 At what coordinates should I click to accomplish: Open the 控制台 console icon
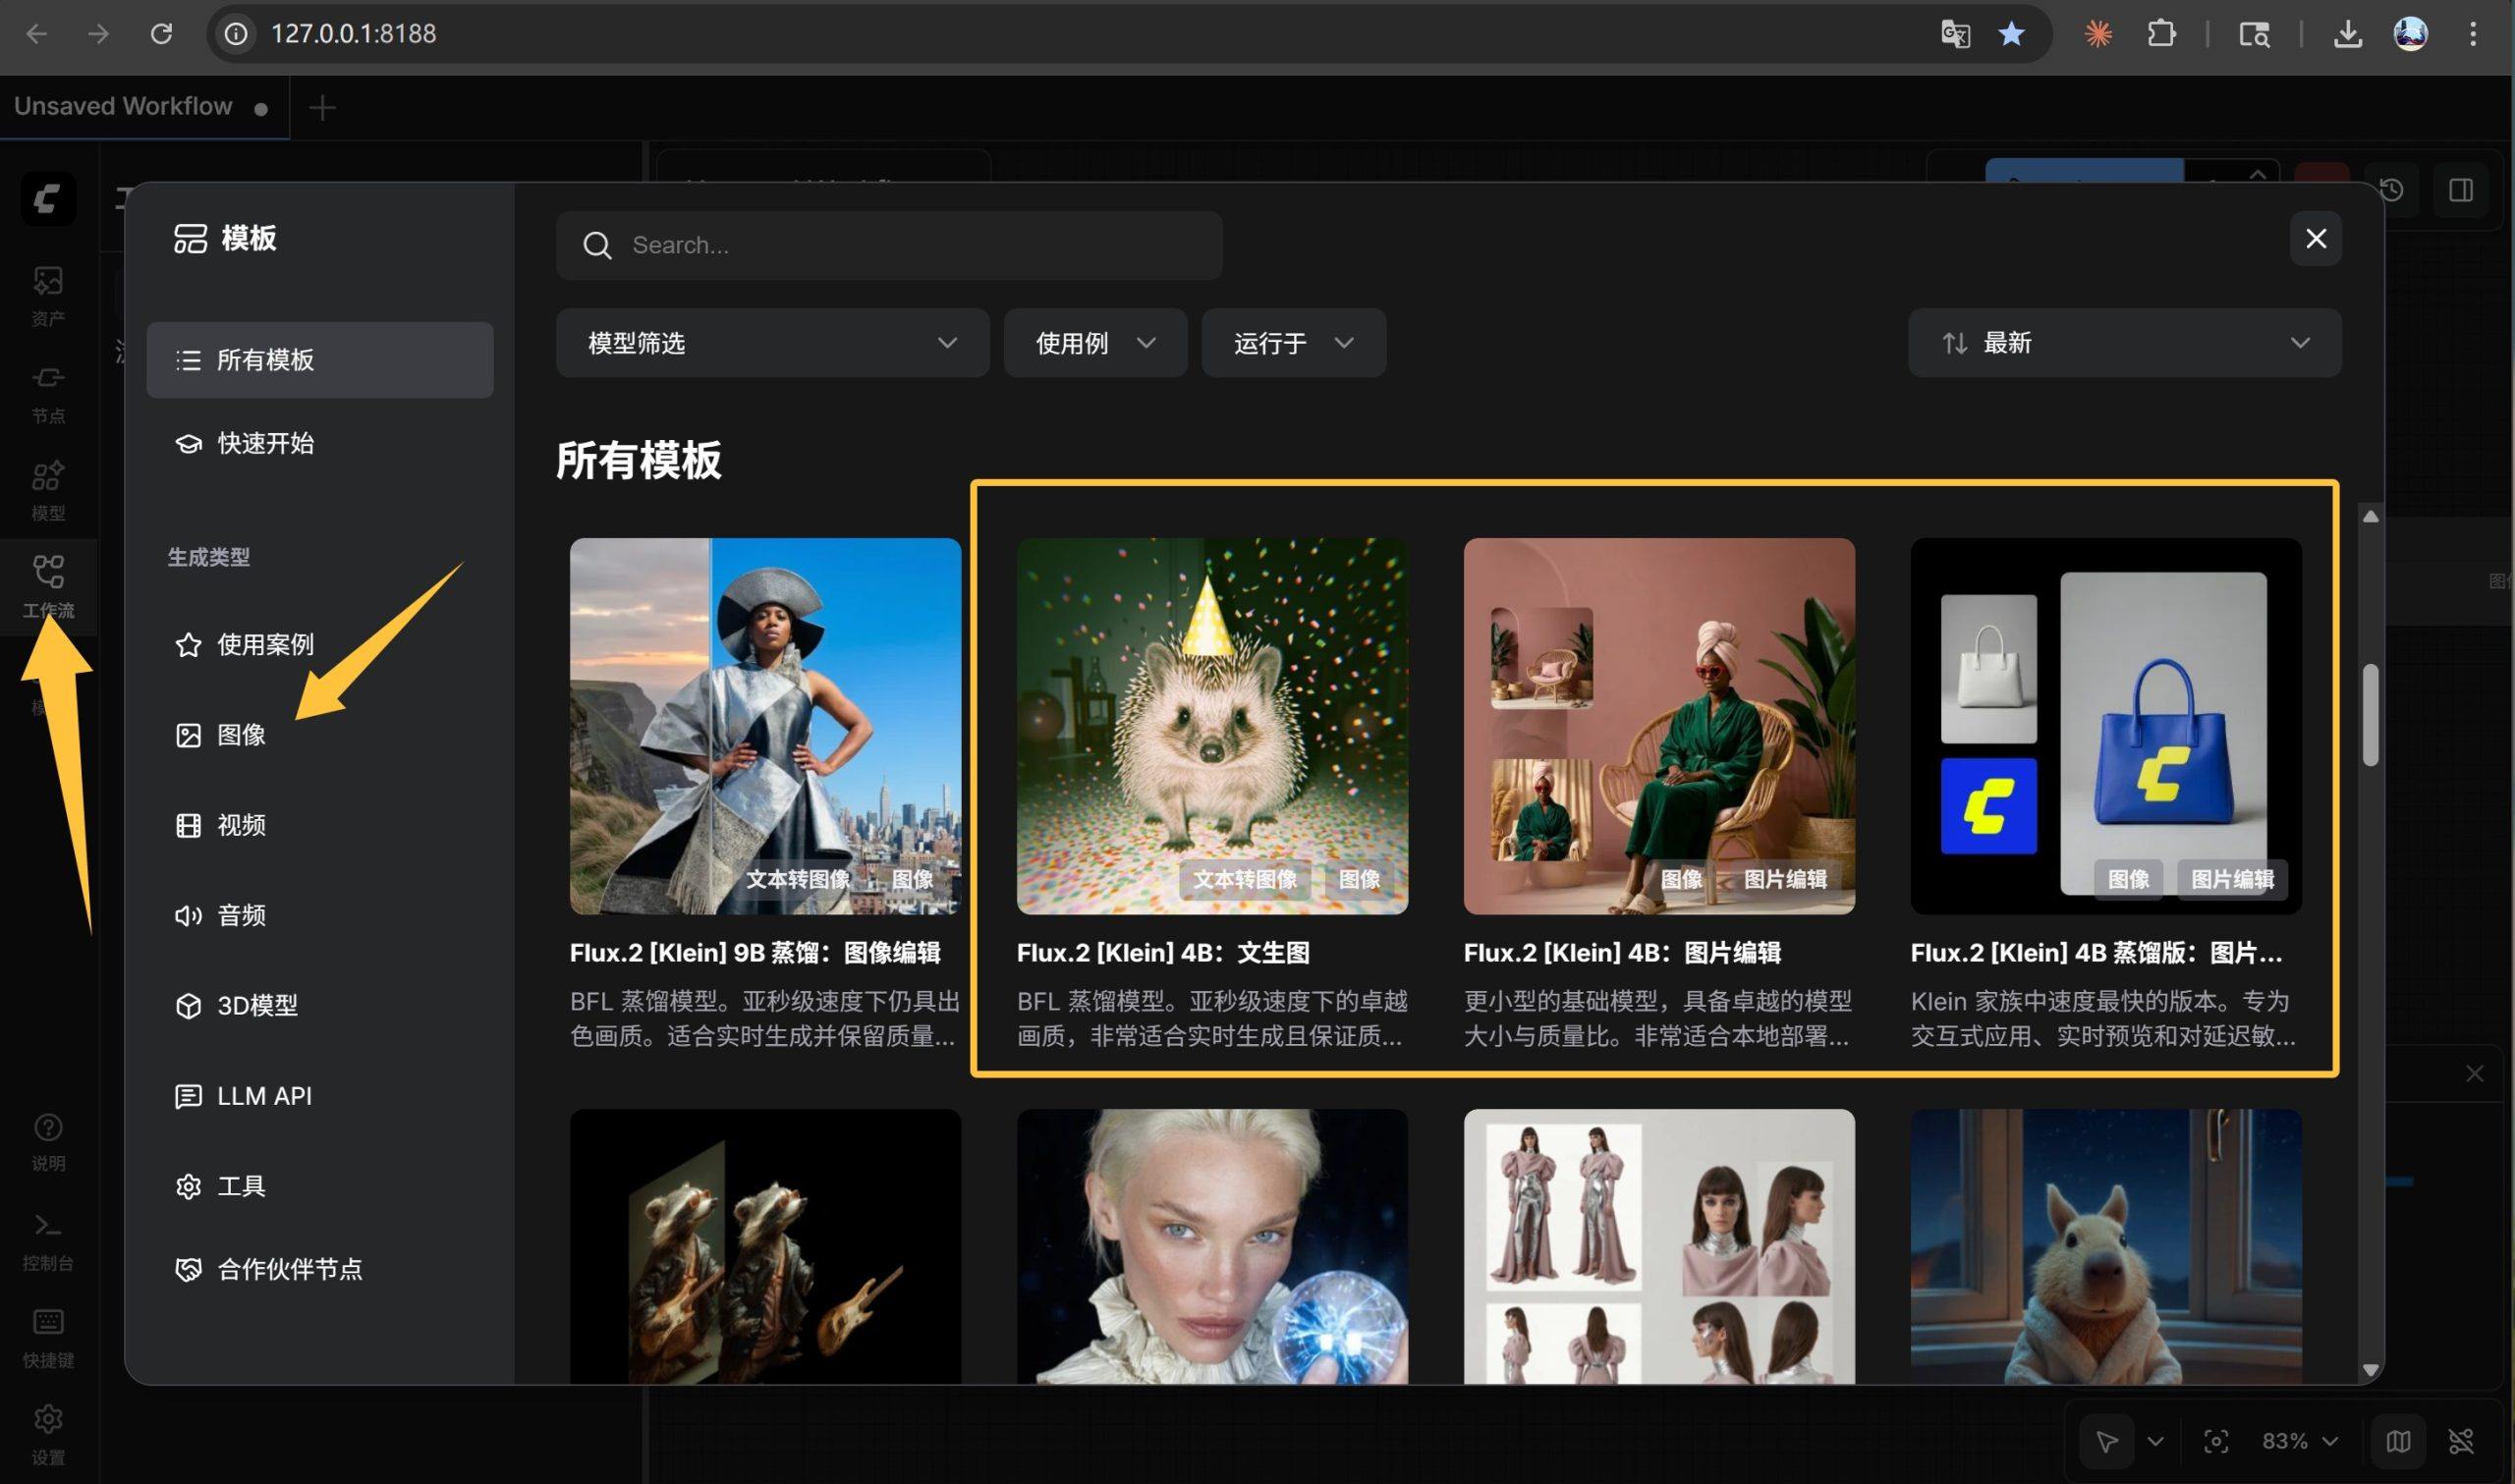tap(47, 1227)
